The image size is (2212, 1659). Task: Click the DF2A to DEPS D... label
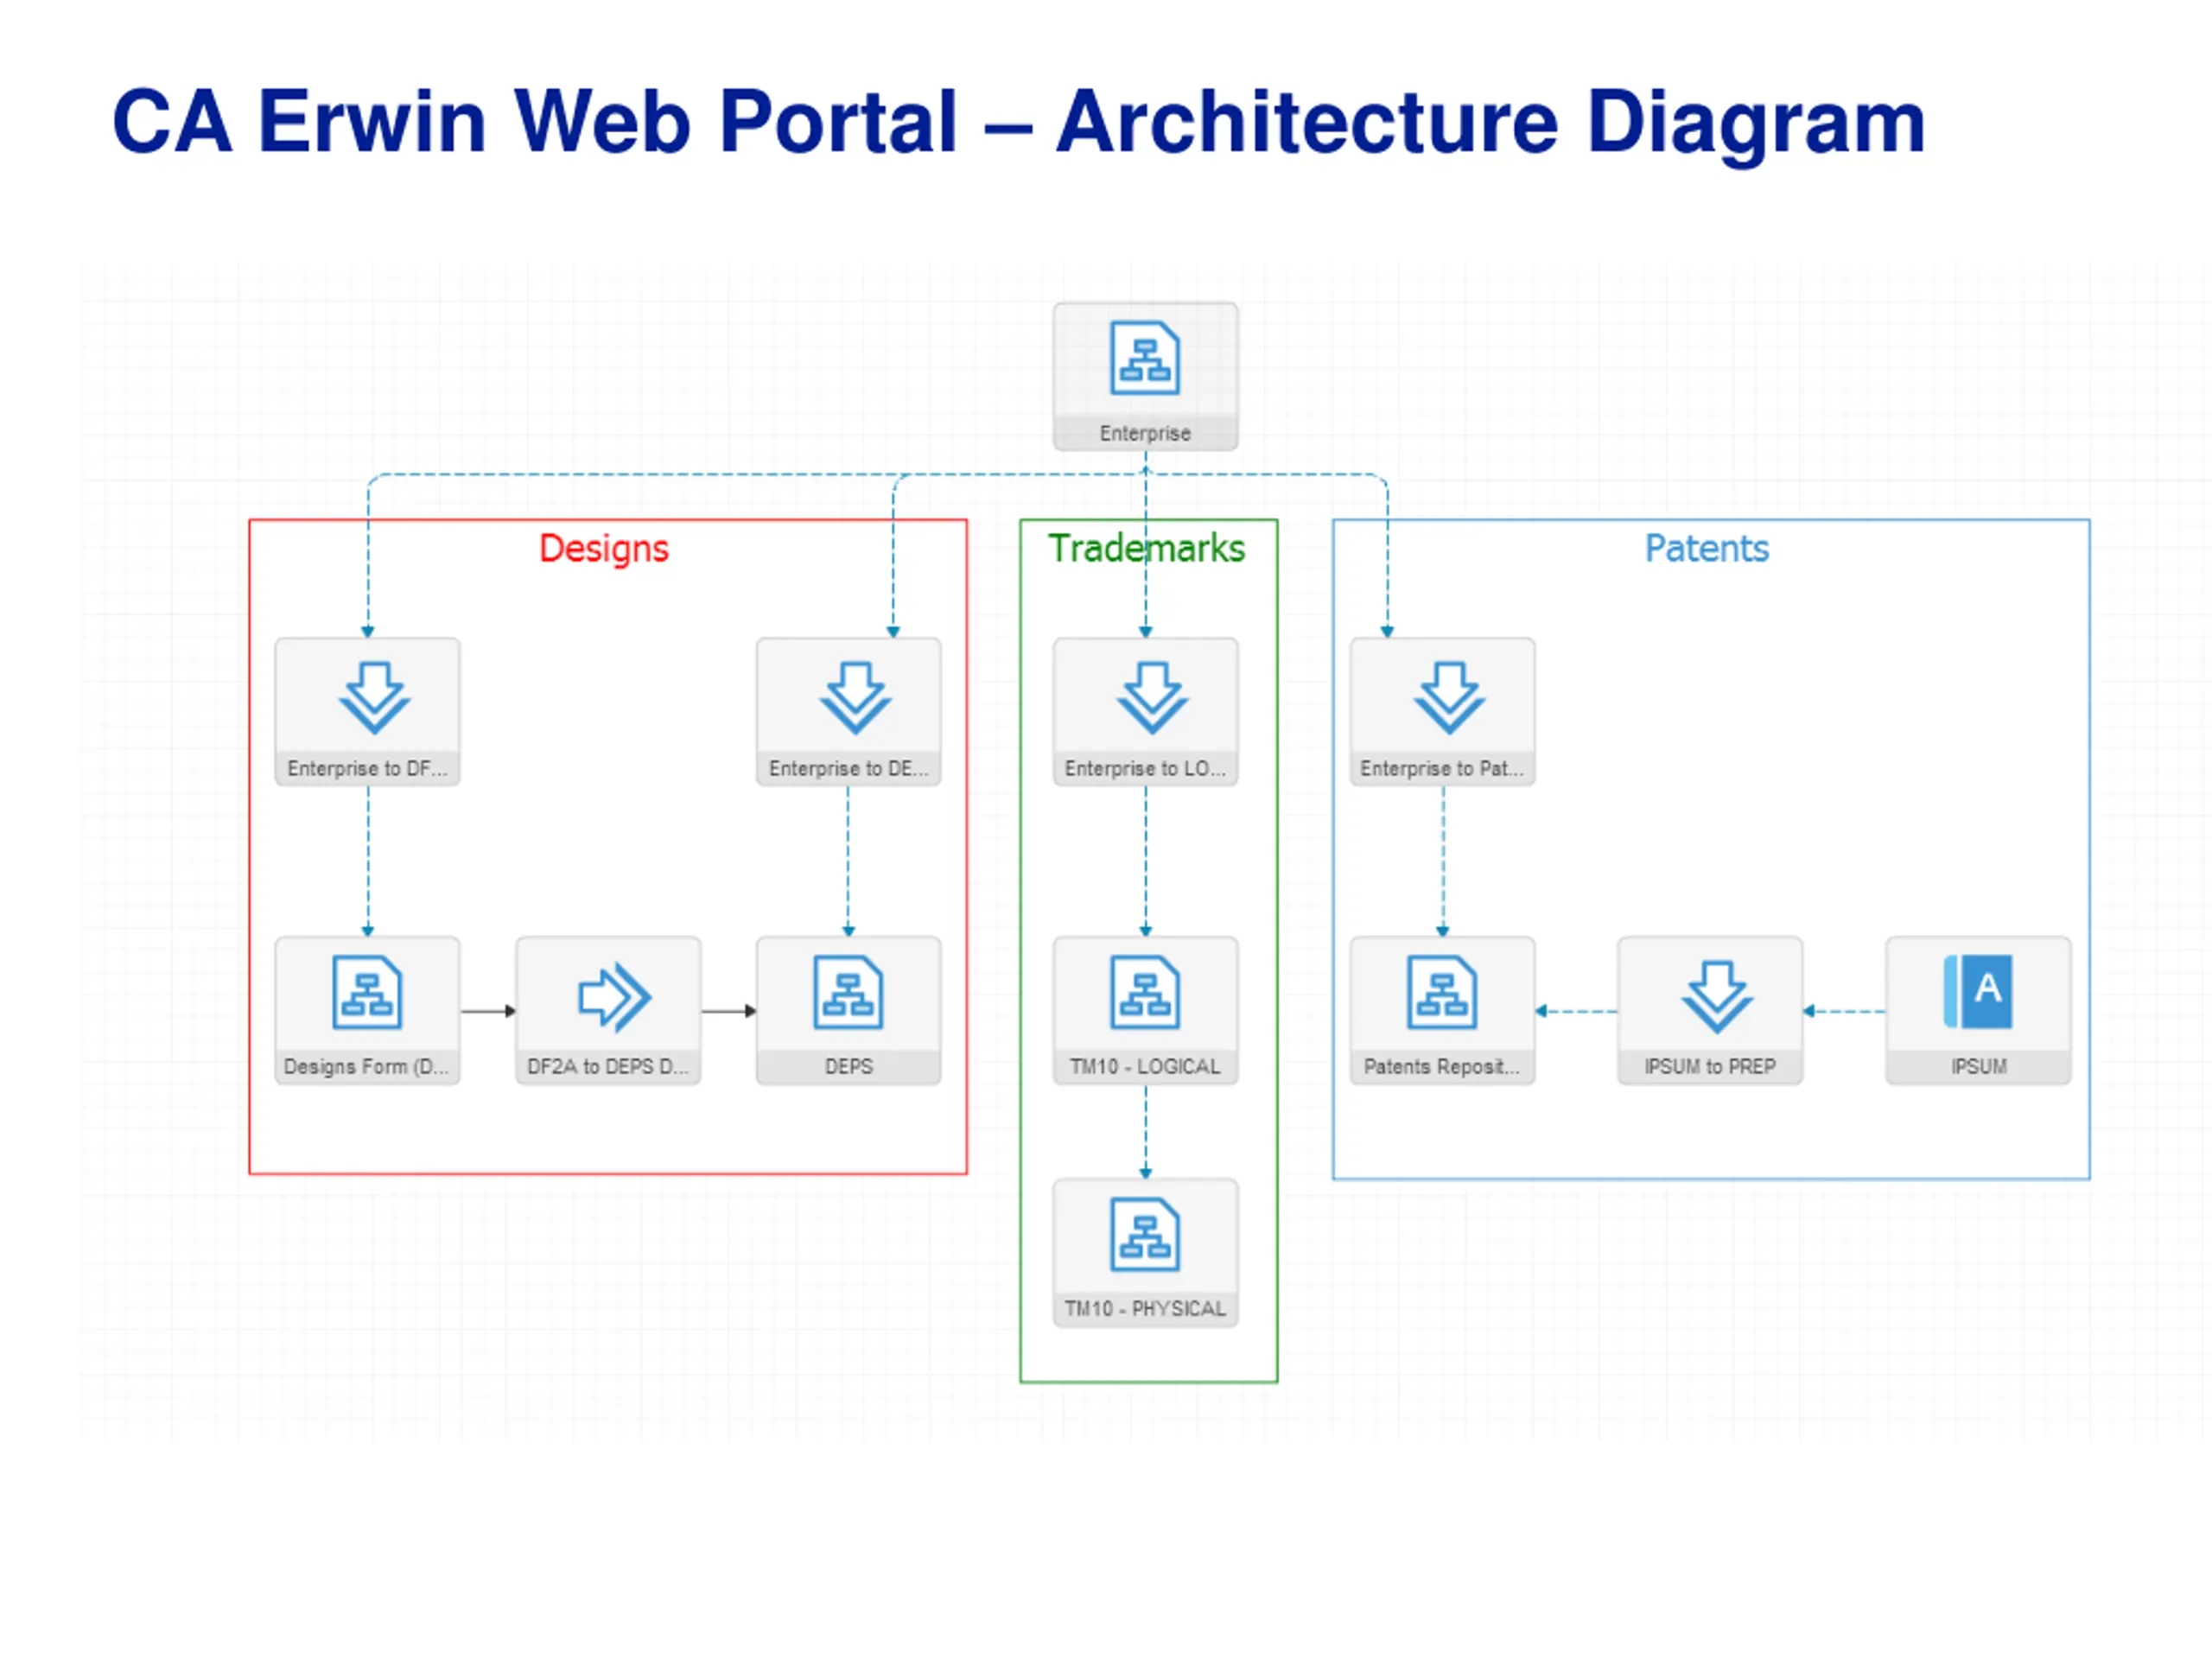point(608,1067)
